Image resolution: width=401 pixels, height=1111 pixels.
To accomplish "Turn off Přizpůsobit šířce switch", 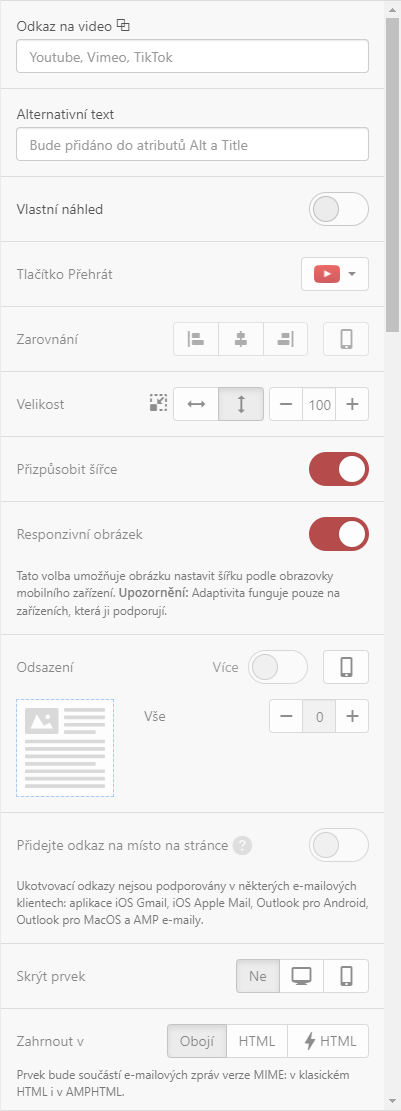I will pos(339,469).
